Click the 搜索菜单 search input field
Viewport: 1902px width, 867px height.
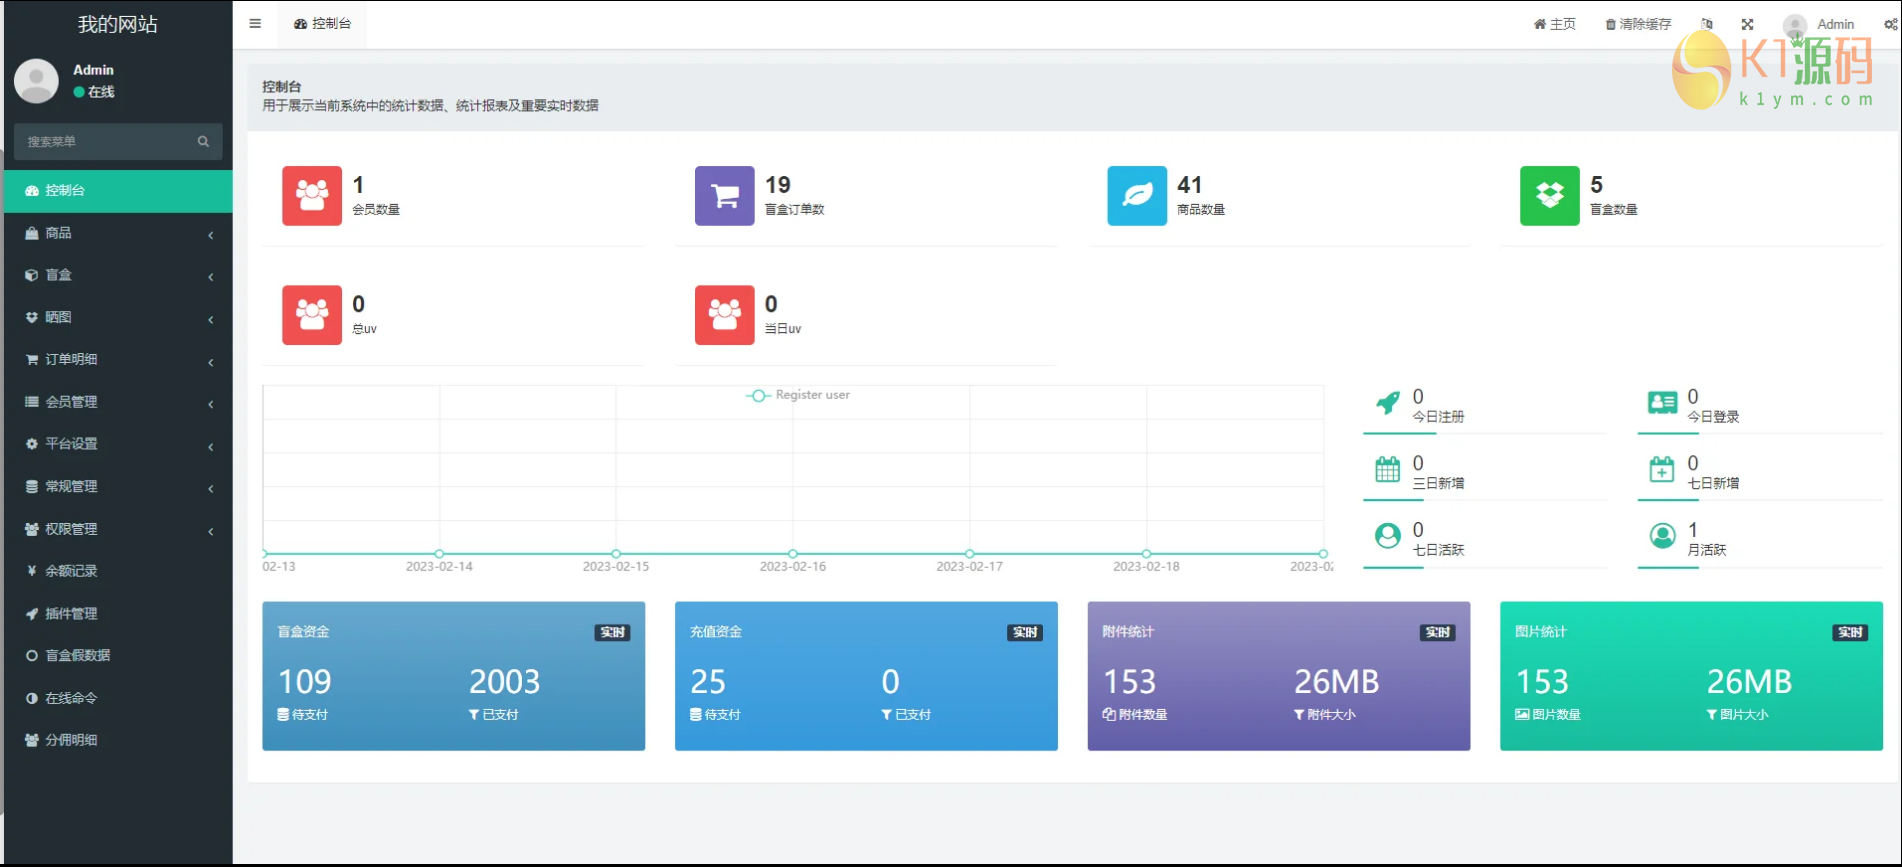105,142
